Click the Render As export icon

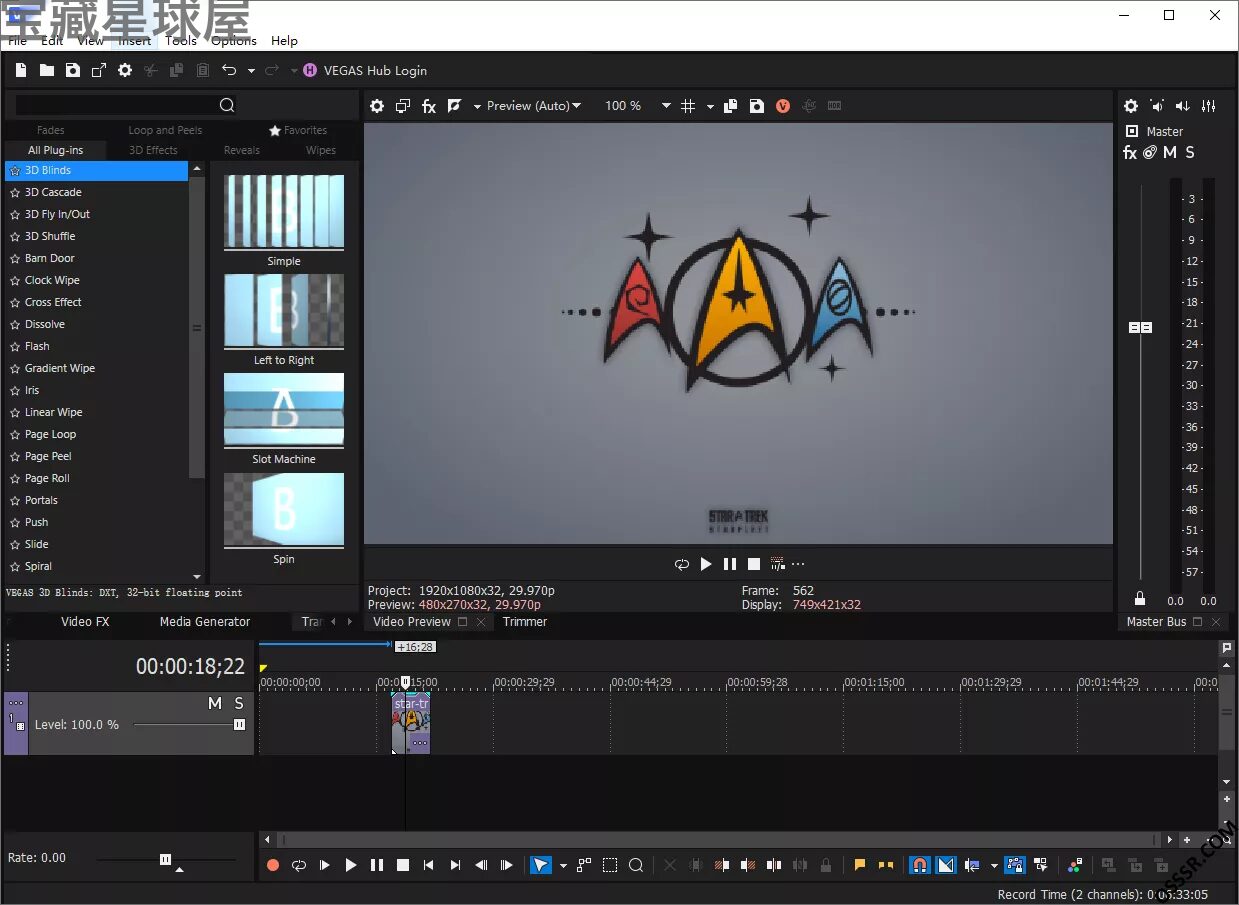tap(99, 70)
